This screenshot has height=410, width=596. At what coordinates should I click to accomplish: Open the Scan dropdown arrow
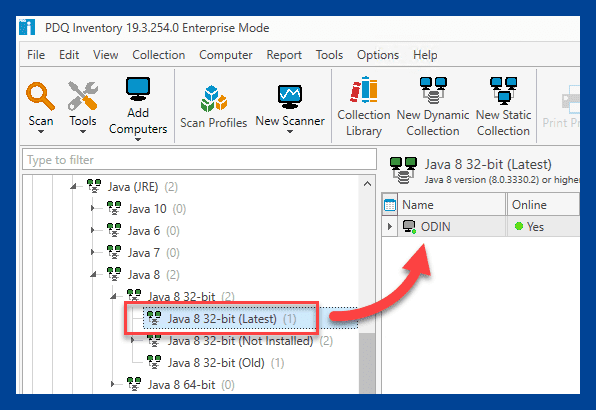[41, 132]
